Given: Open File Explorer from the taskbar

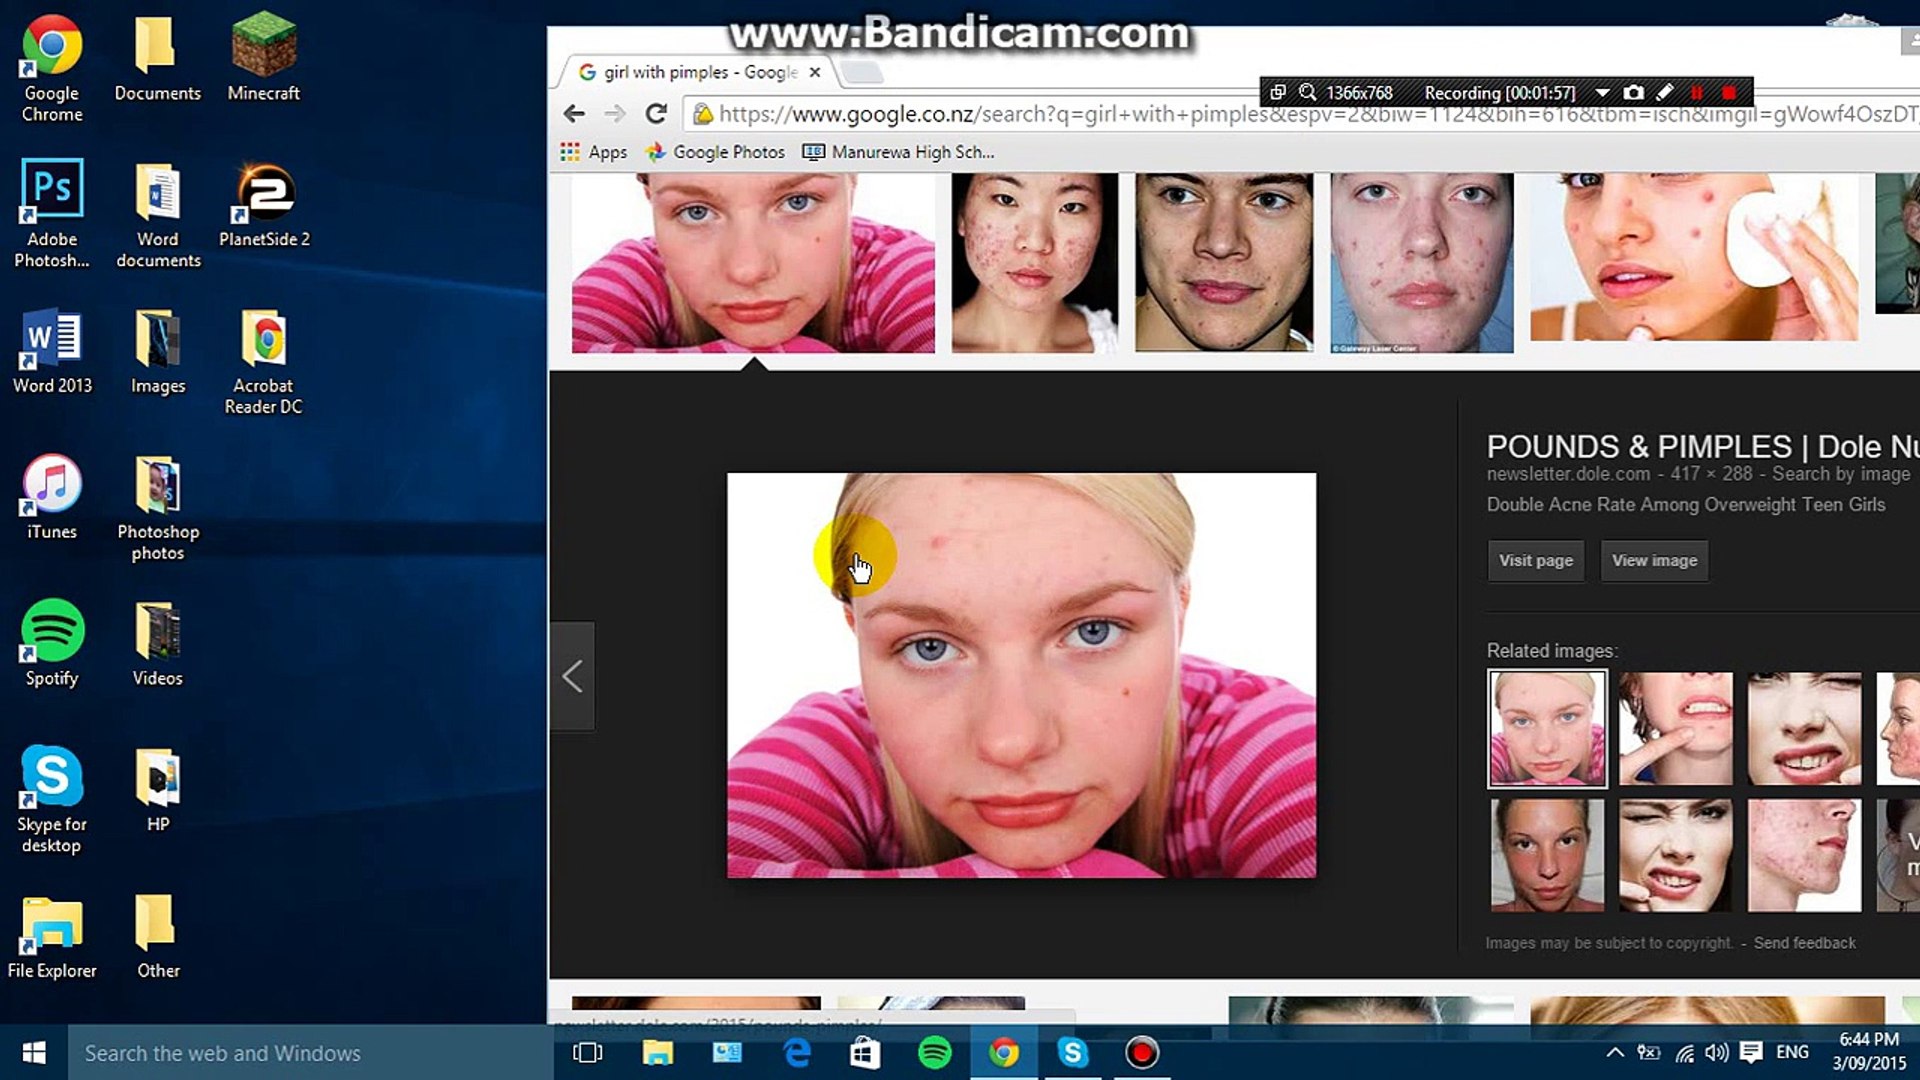Looking at the screenshot, I should 657,1052.
